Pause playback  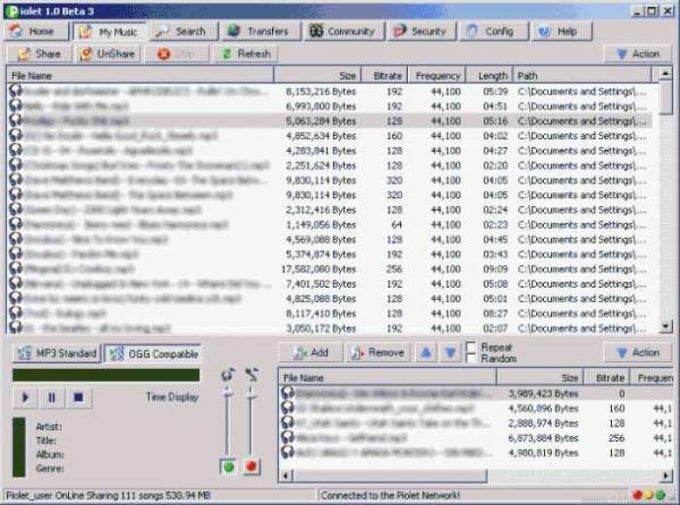click(52, 397)
